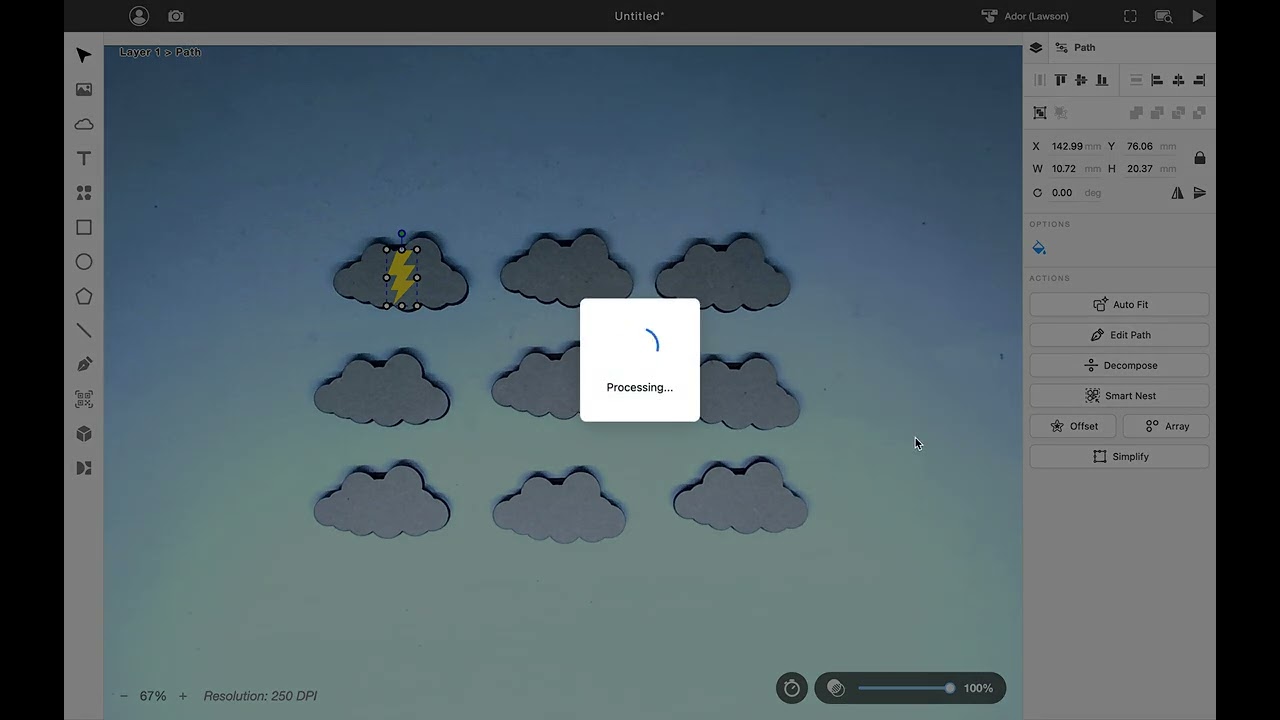Click the Resolution: 250 DPI label
This screenshot has height=720, width=1280.
[260, 696]
